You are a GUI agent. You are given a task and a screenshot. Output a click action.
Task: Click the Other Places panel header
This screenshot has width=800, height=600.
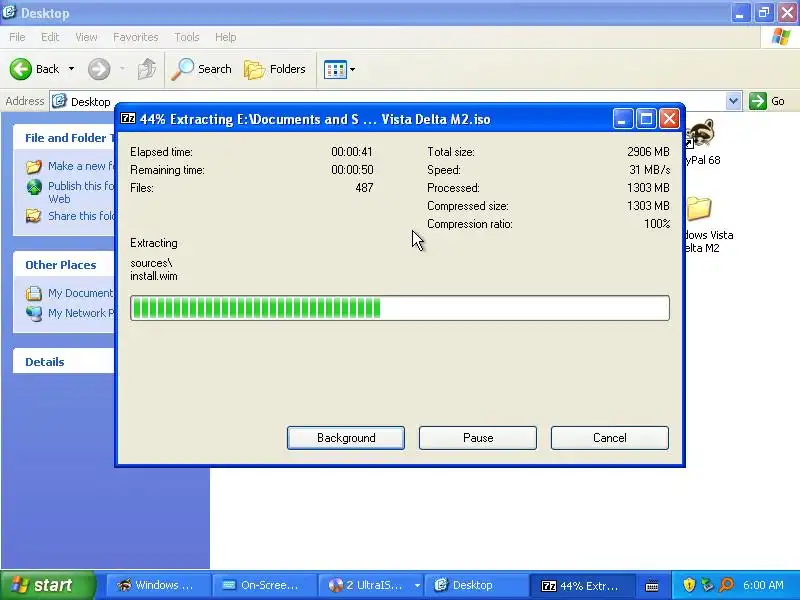pyautogui.click(x=63, y=265)
